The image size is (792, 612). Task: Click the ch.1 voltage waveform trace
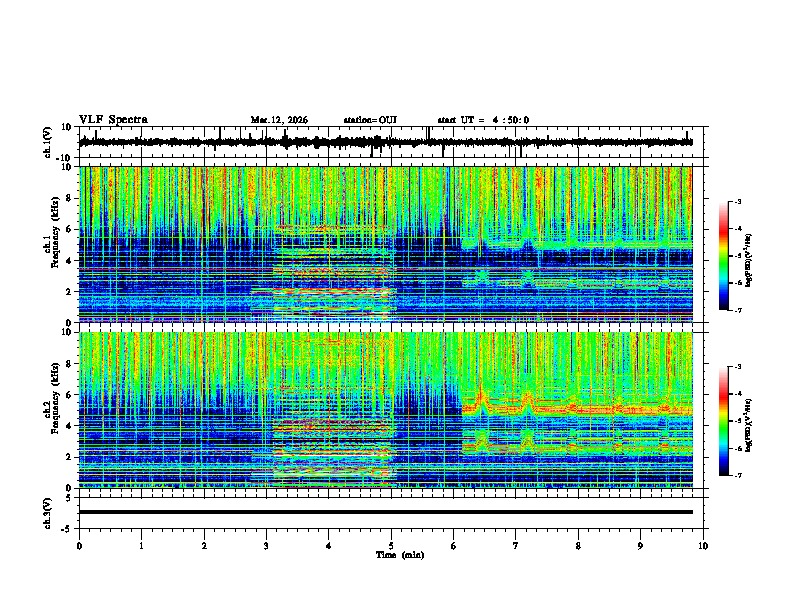tap(385, 142)
